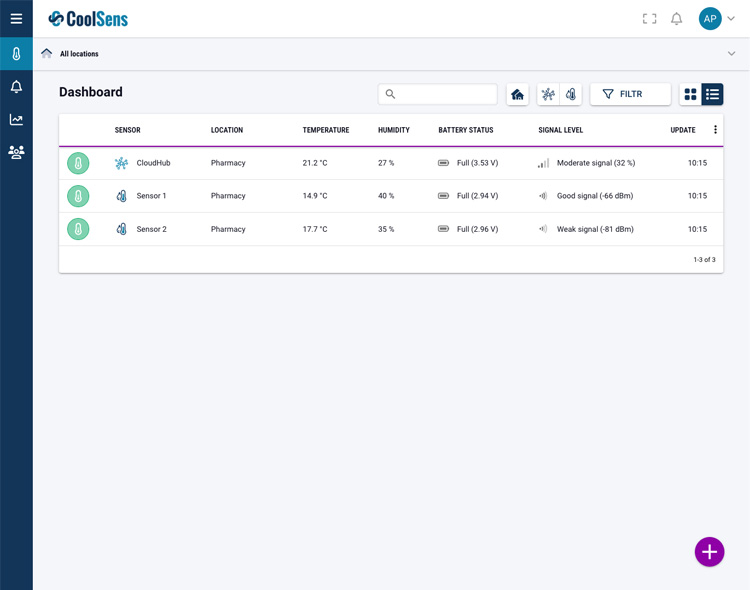The width and height of the screenshot is (750, 590).
Task: Open table column options three-dot menu
Action: tap(715, 130)
